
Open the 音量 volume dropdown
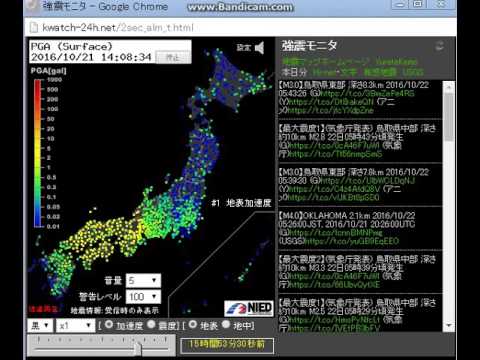click(143, 281)
